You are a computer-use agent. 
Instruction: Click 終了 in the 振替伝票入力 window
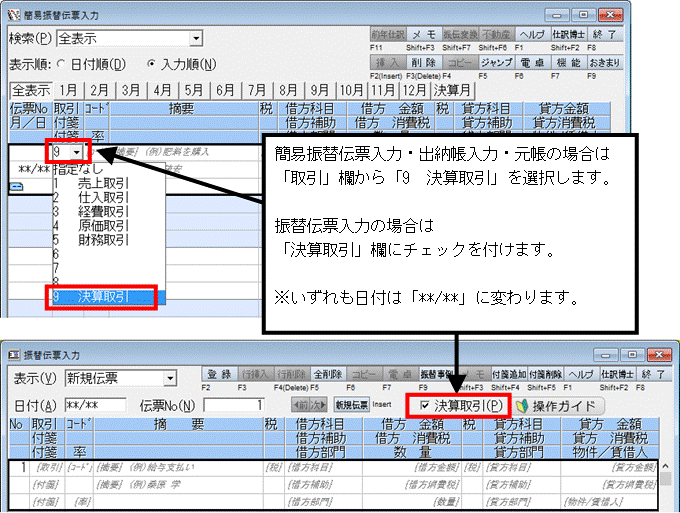pyautogui.click(x=654, y=374)
